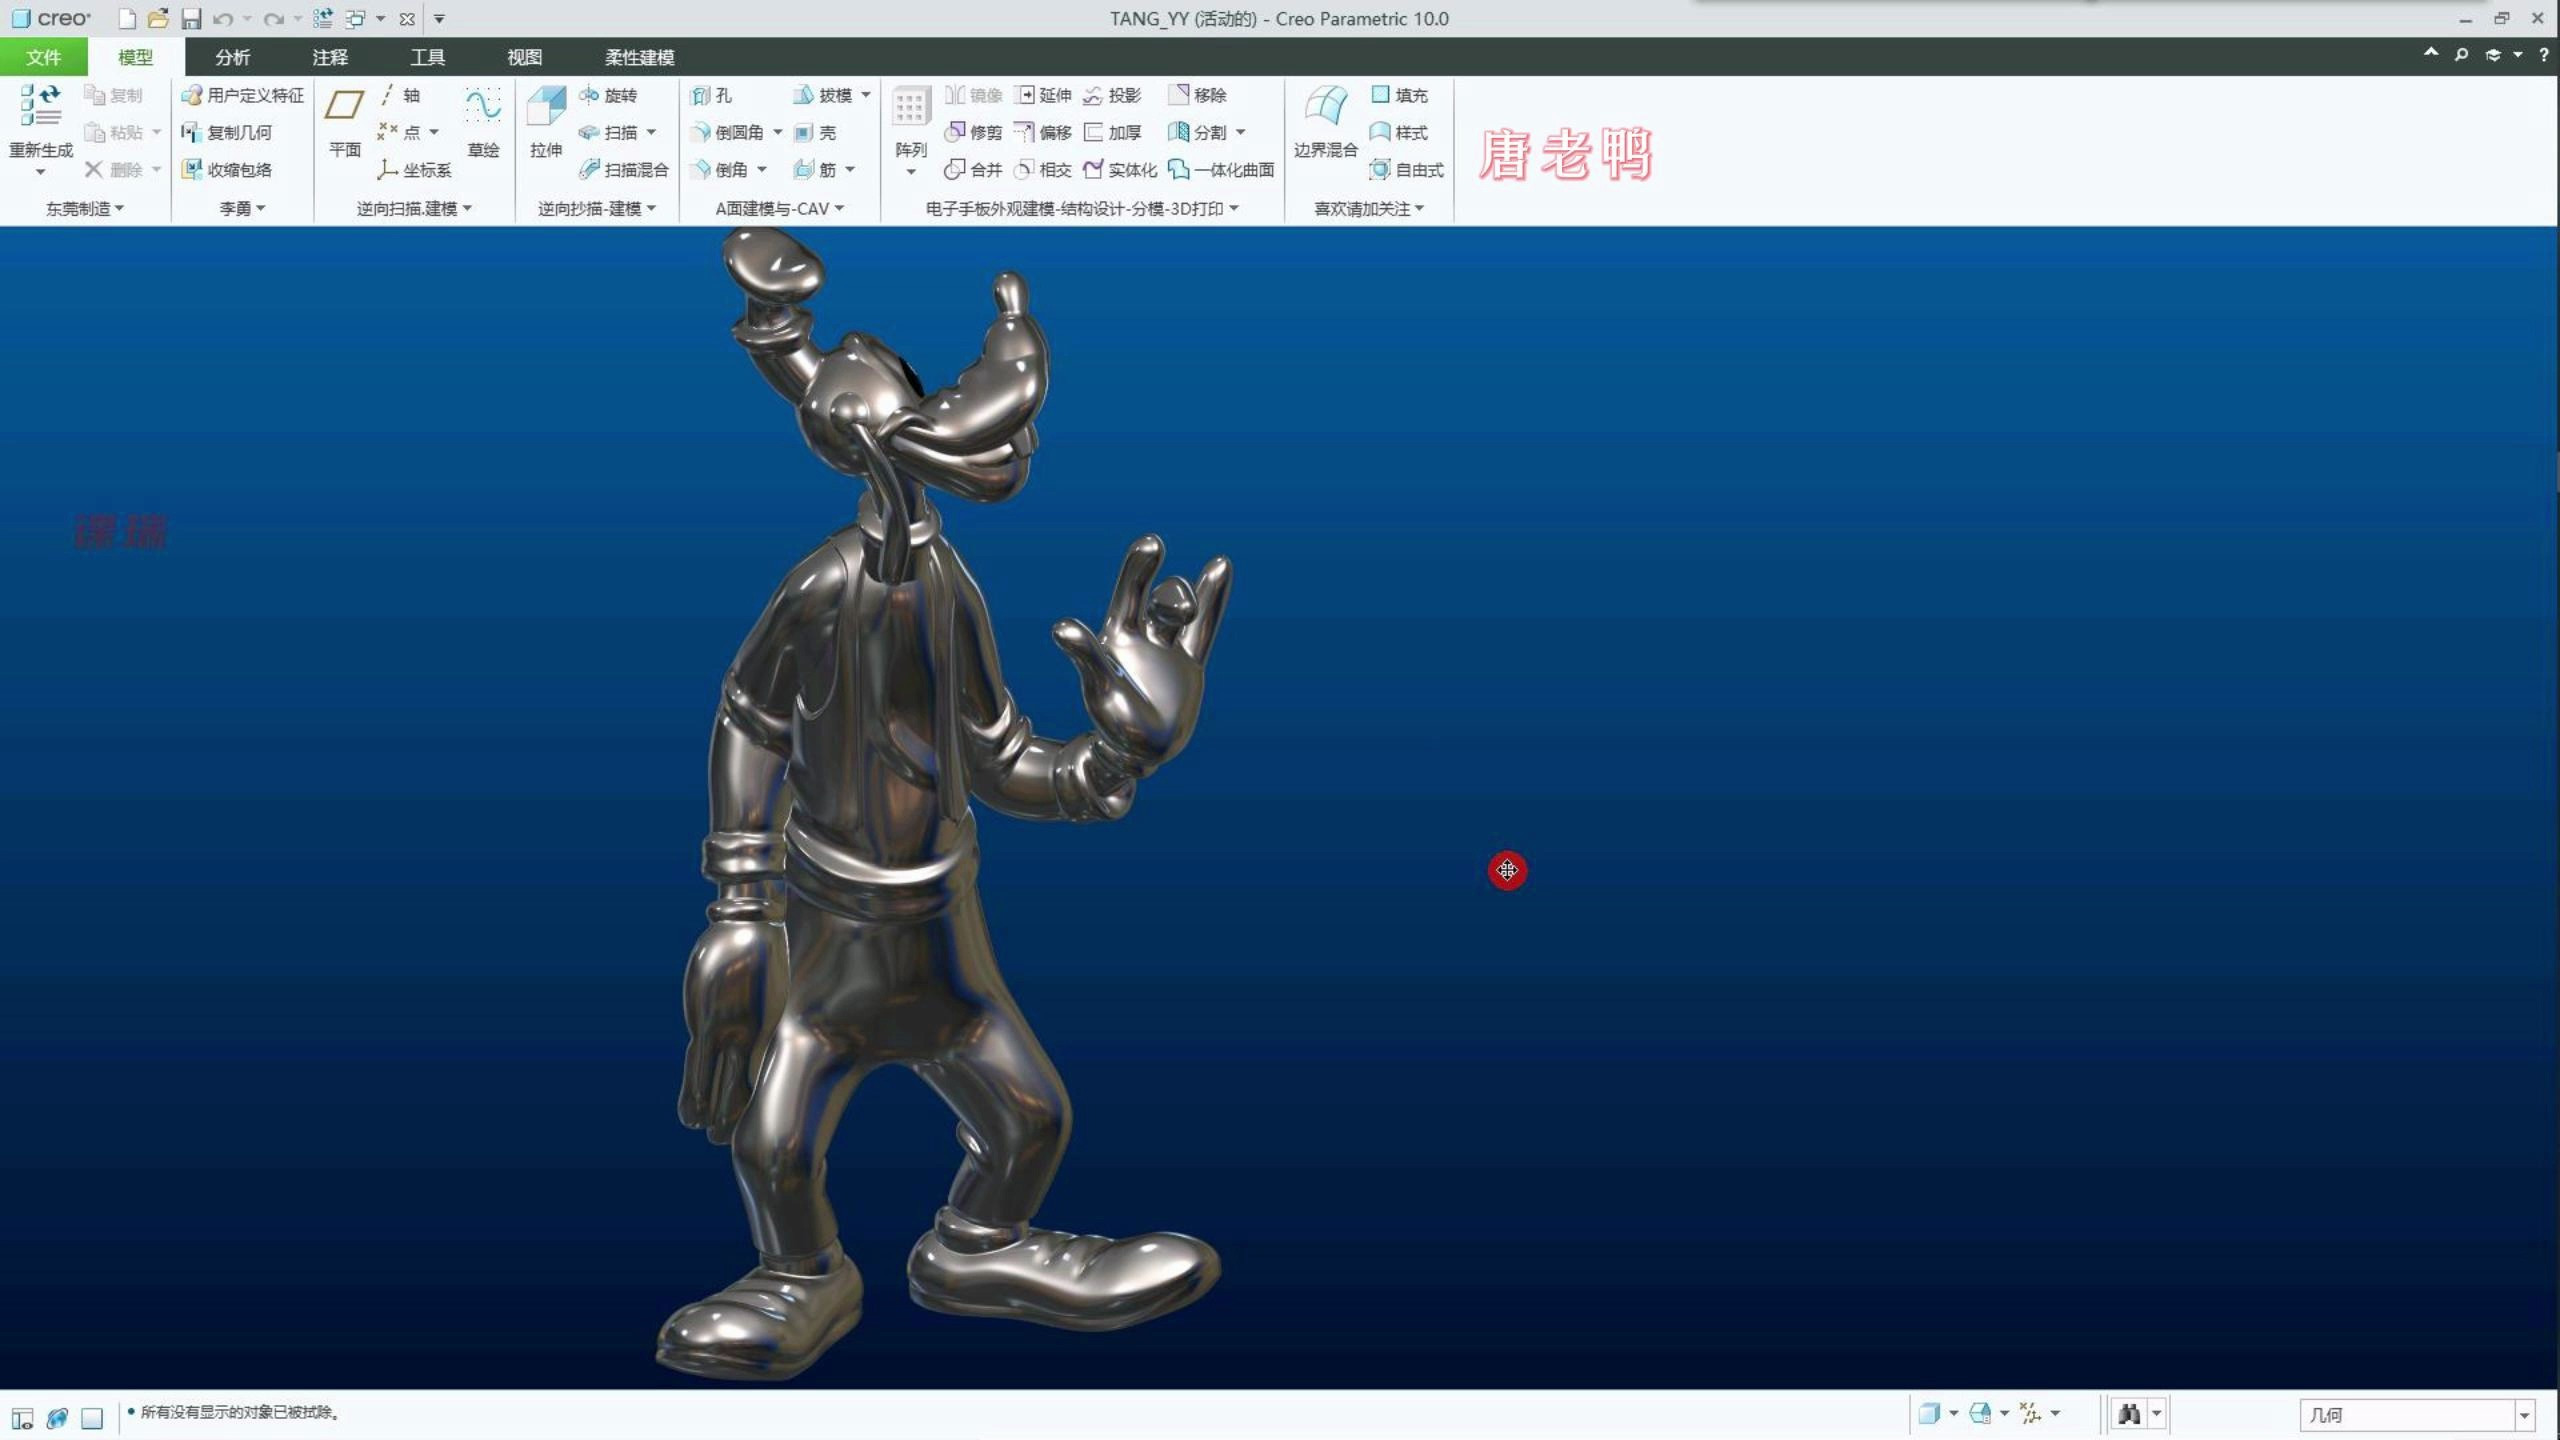
Task: Open the Round (倒圆角) dropdown arrow
Action: coord(777,132)
